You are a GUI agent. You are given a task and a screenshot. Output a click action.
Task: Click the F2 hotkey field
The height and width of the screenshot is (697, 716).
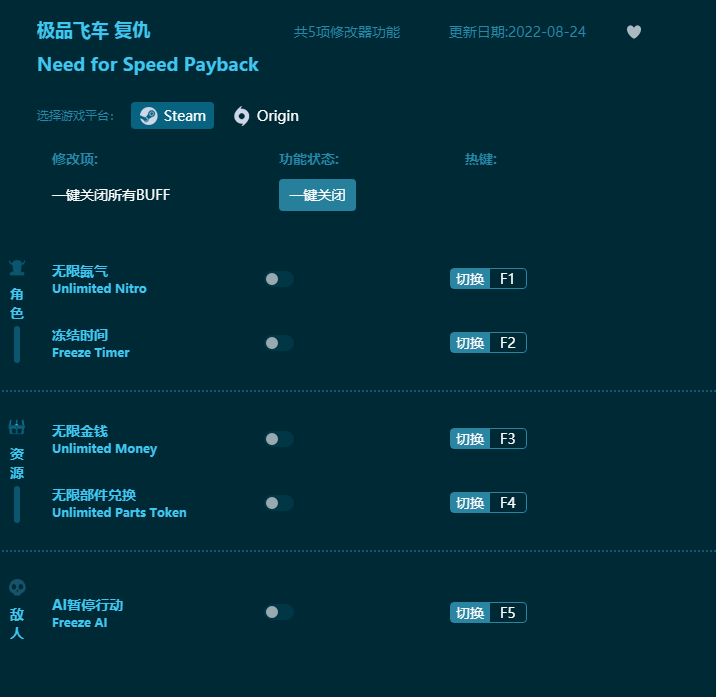click(508, 343)
